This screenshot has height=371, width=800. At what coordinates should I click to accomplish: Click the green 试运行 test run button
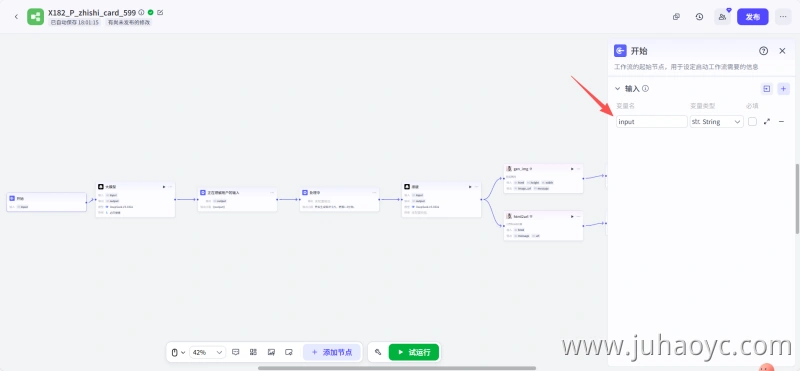414,352
